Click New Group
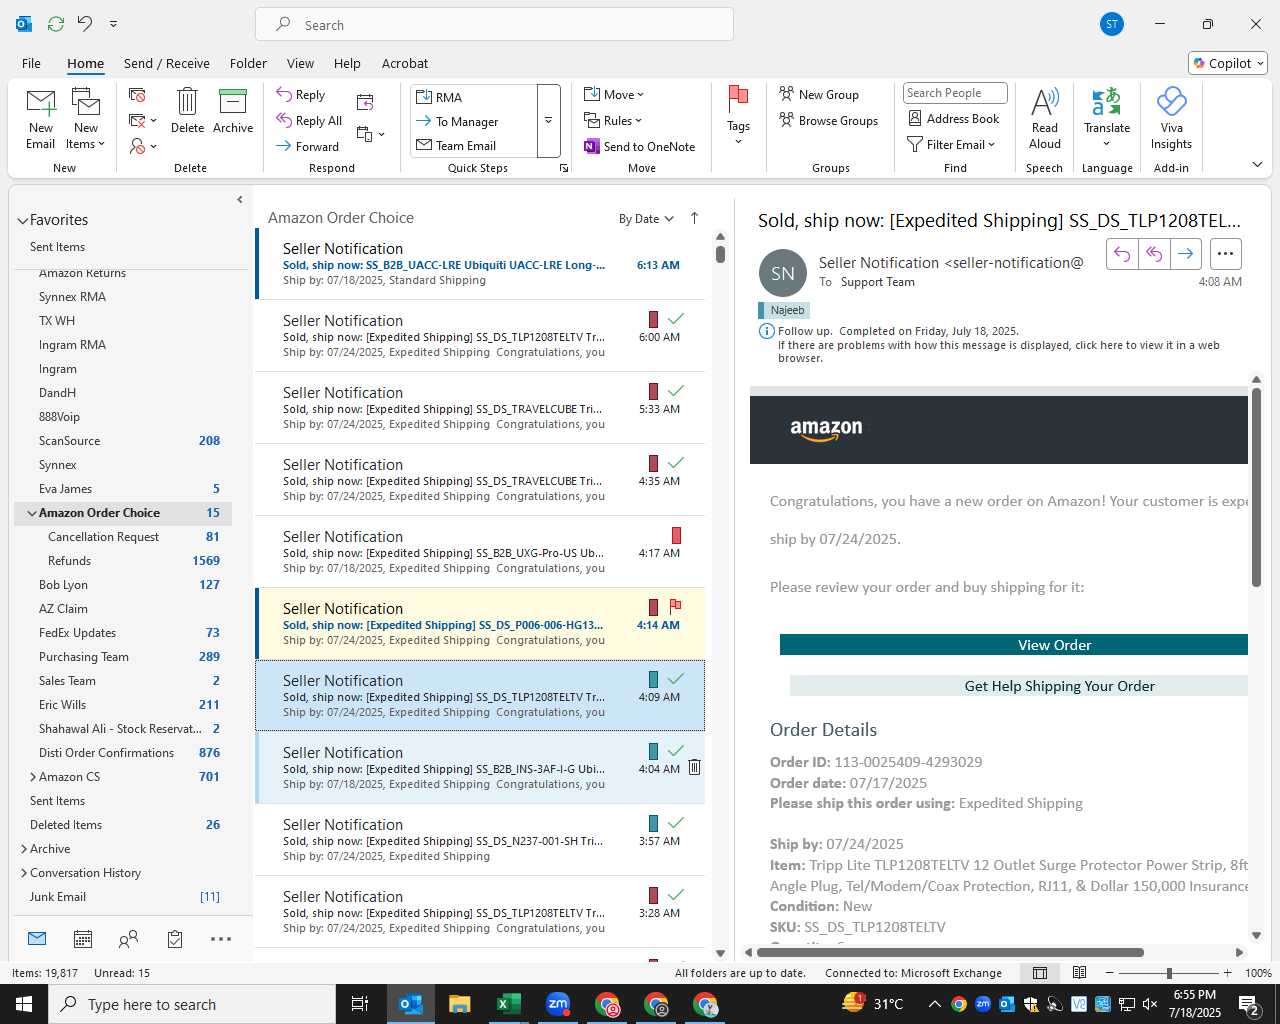Viewport: 1280px width, 1024px height. pos(819,94)
